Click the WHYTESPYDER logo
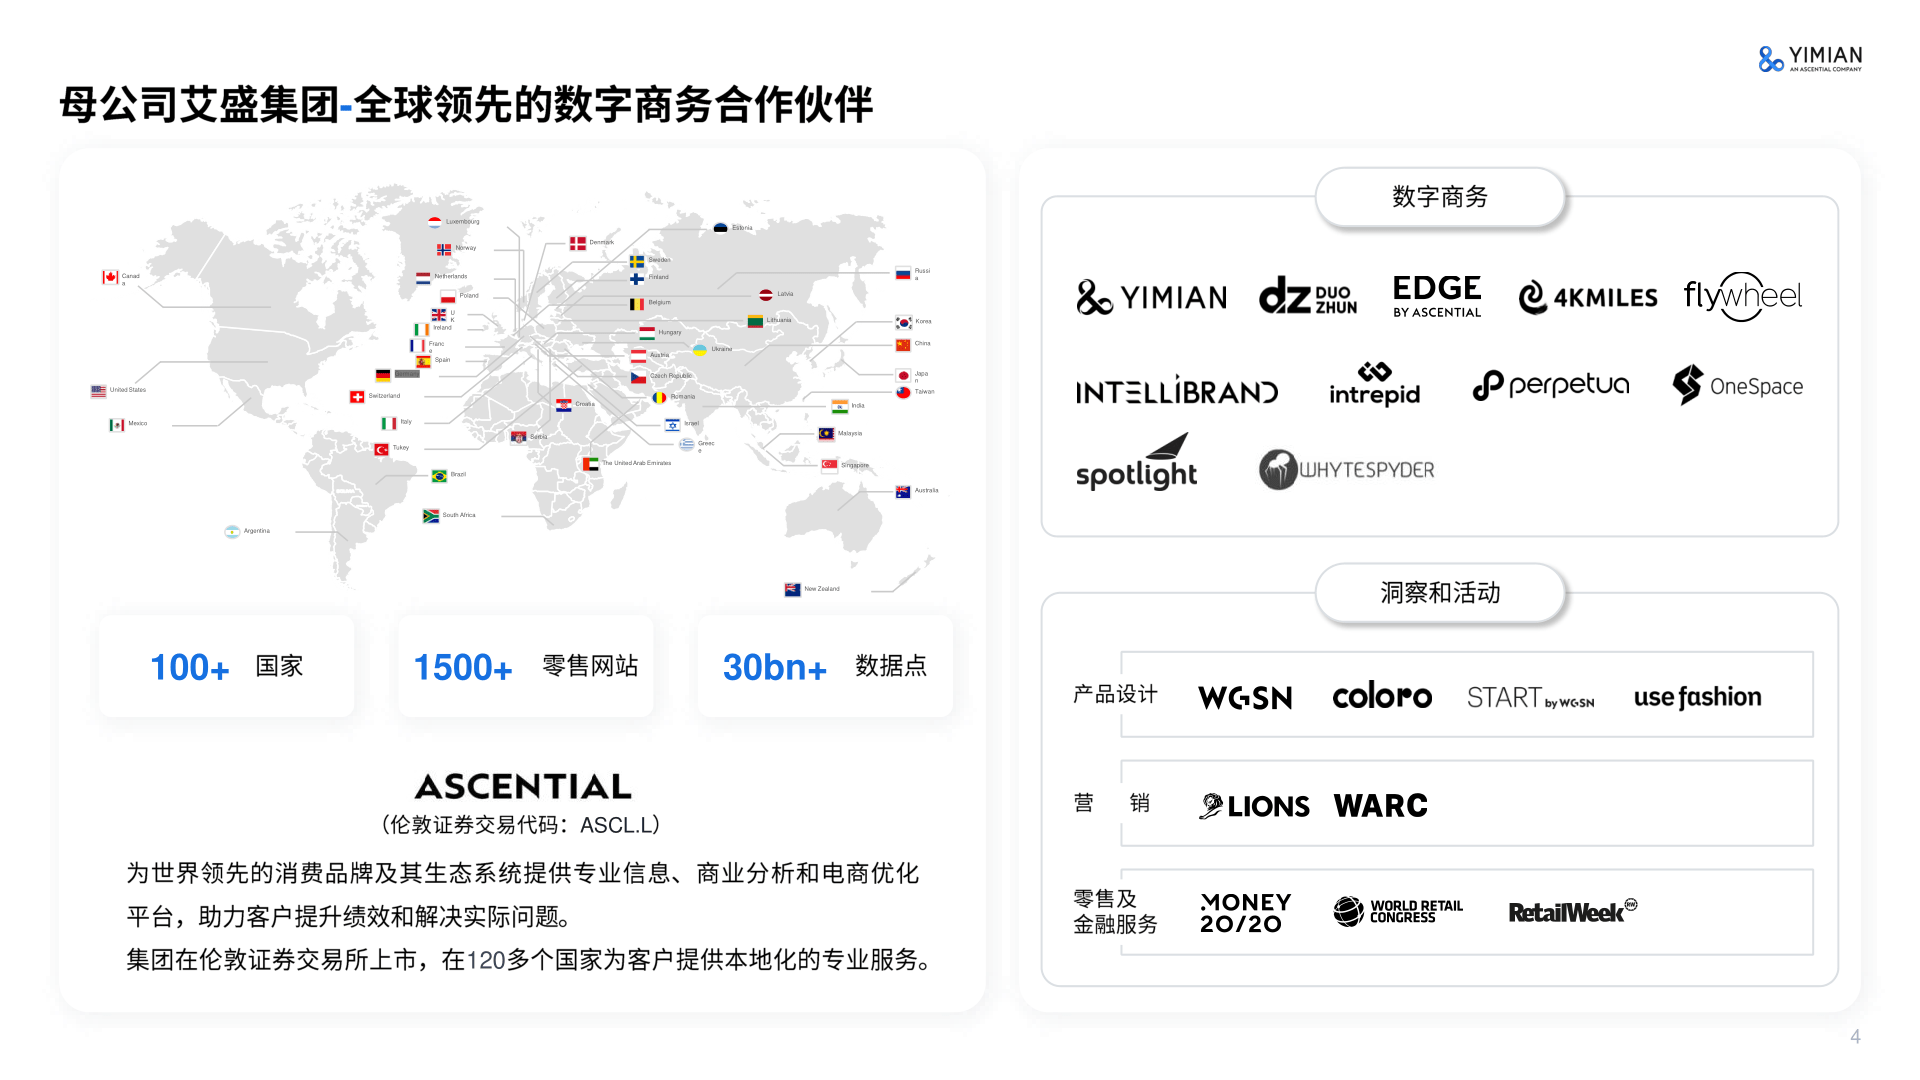 pos(1347,469)
